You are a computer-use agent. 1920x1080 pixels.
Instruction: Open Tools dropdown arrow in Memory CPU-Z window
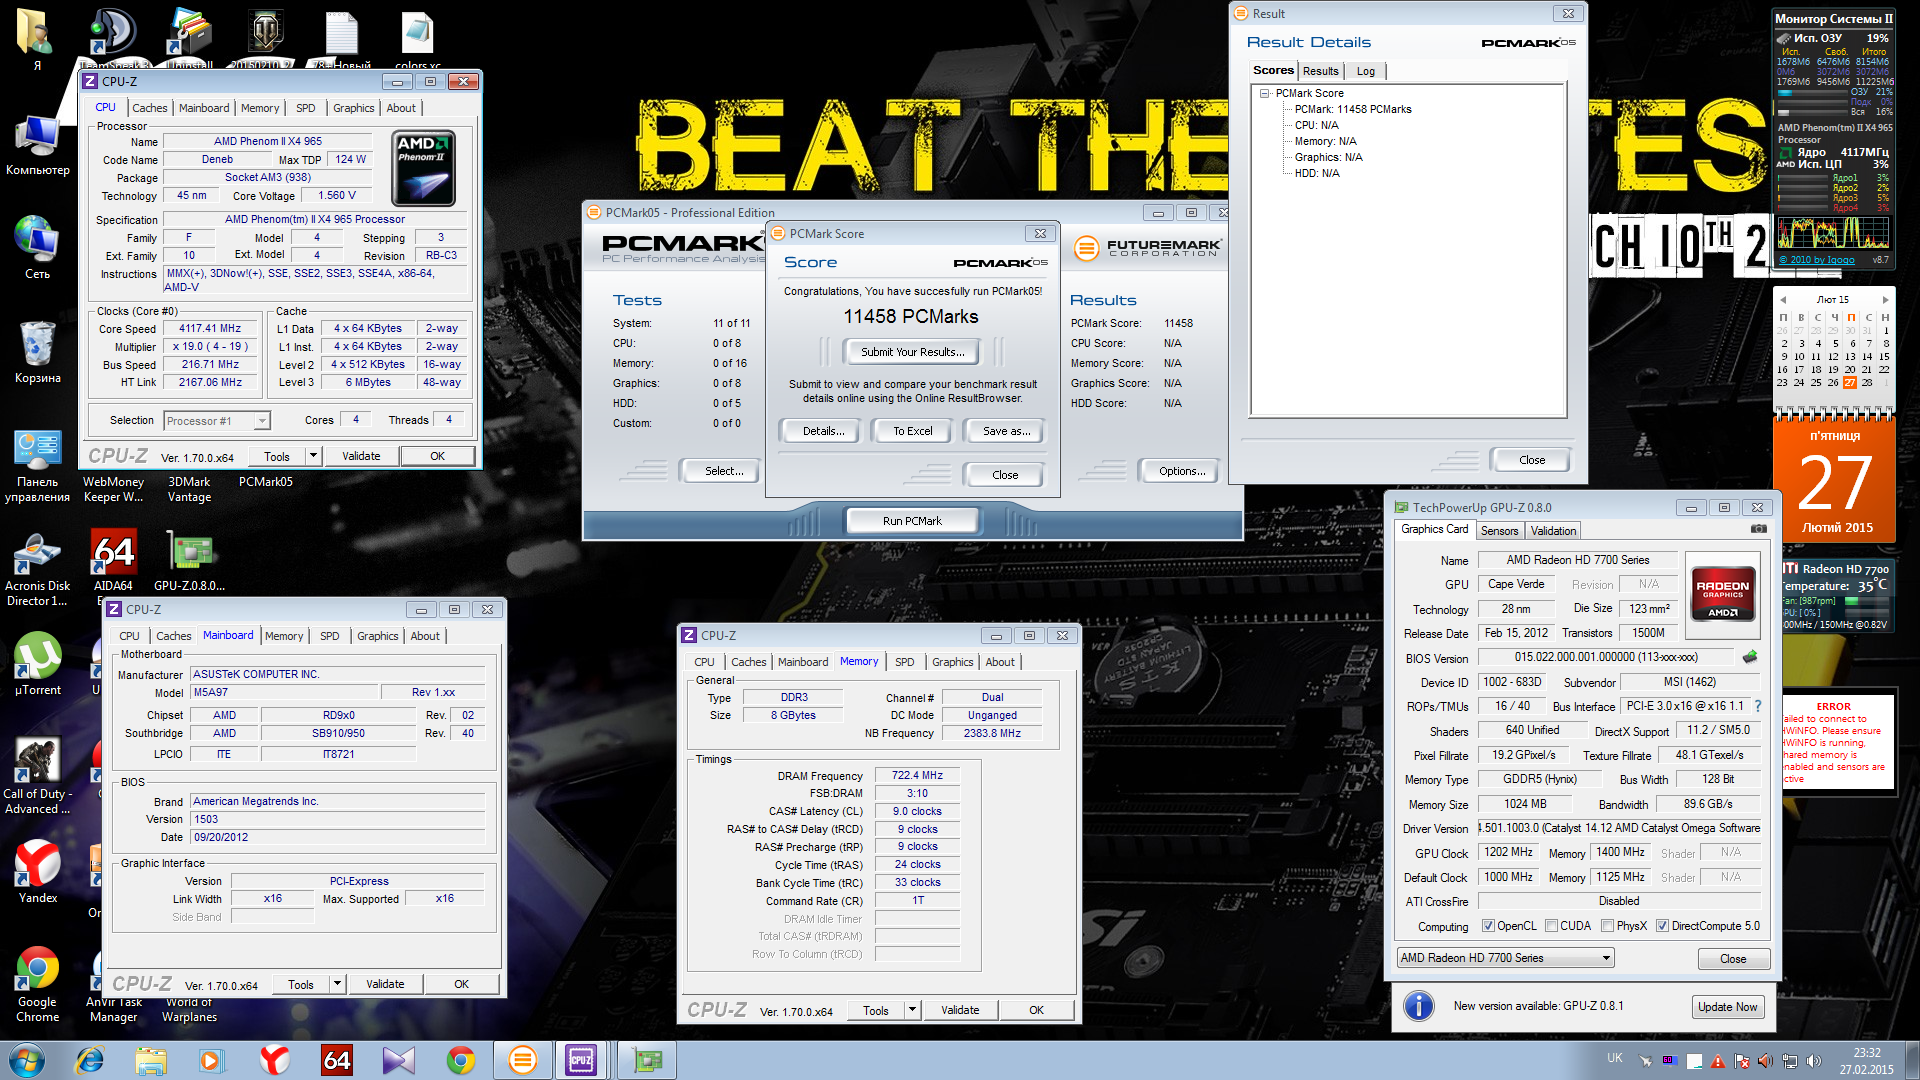point(912,1010)
